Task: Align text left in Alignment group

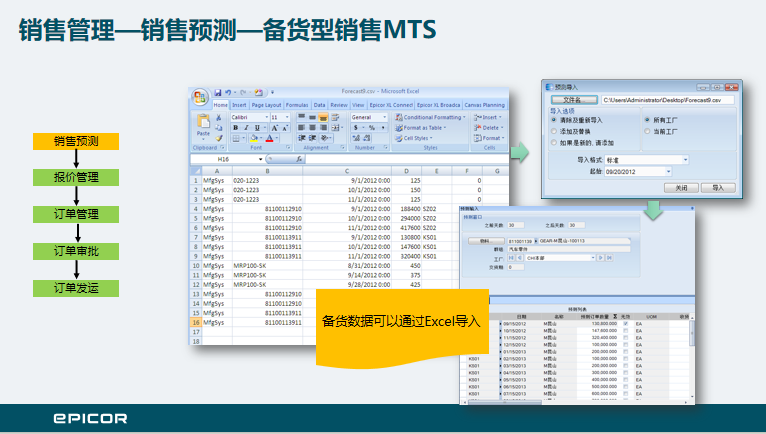Action: pyautogui.click(x=301, y=128)
